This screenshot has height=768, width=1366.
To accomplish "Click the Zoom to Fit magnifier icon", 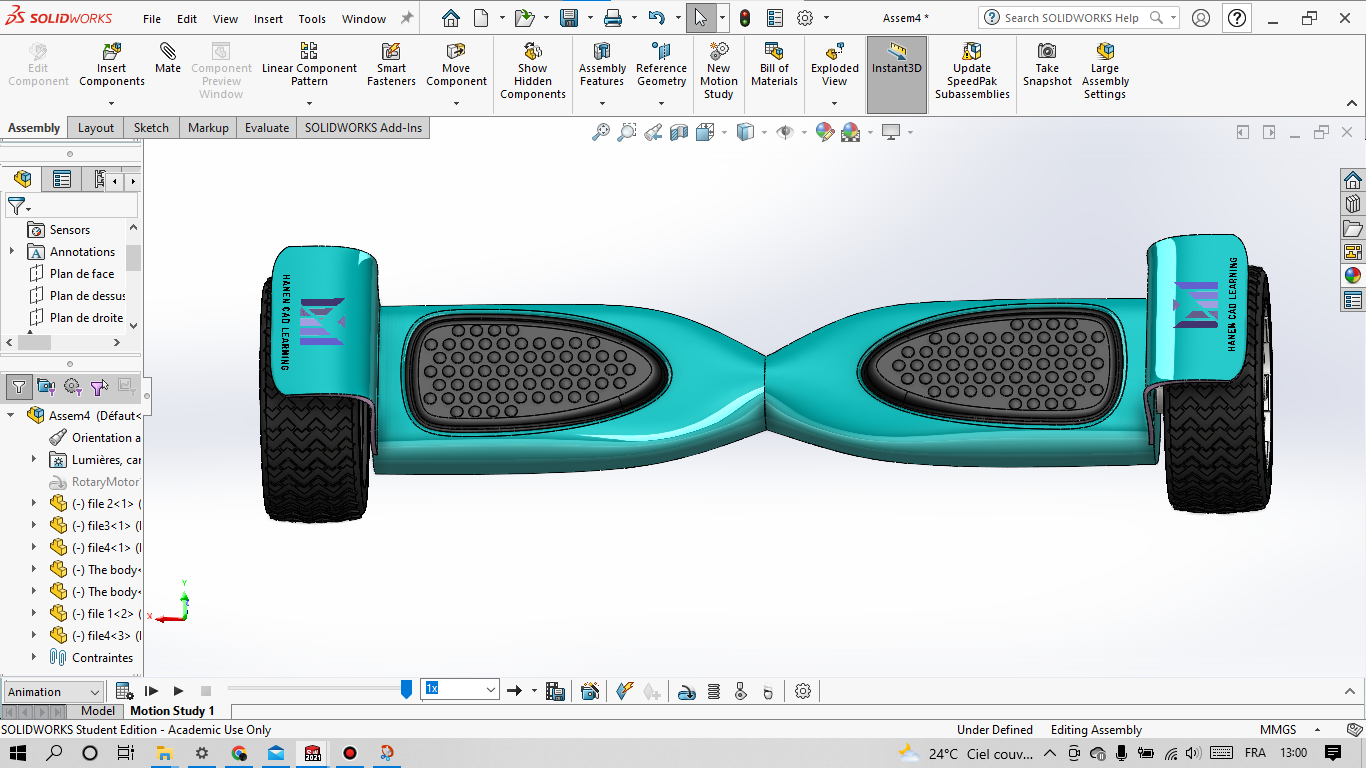I will pyautogui.click(x=600, y=132).
